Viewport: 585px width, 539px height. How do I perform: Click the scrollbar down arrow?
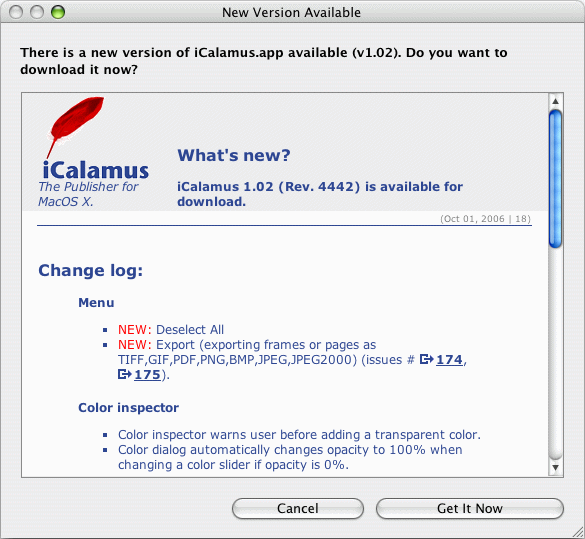pos(556,467)
